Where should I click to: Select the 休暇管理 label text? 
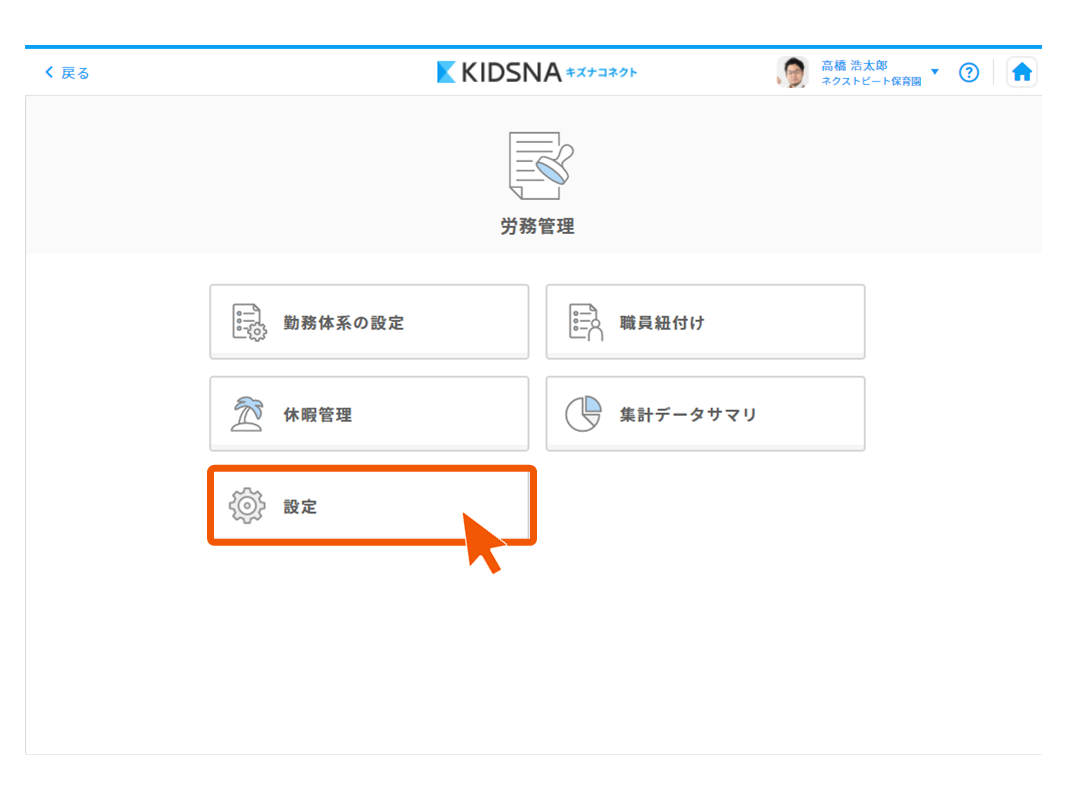pos(317,415)
